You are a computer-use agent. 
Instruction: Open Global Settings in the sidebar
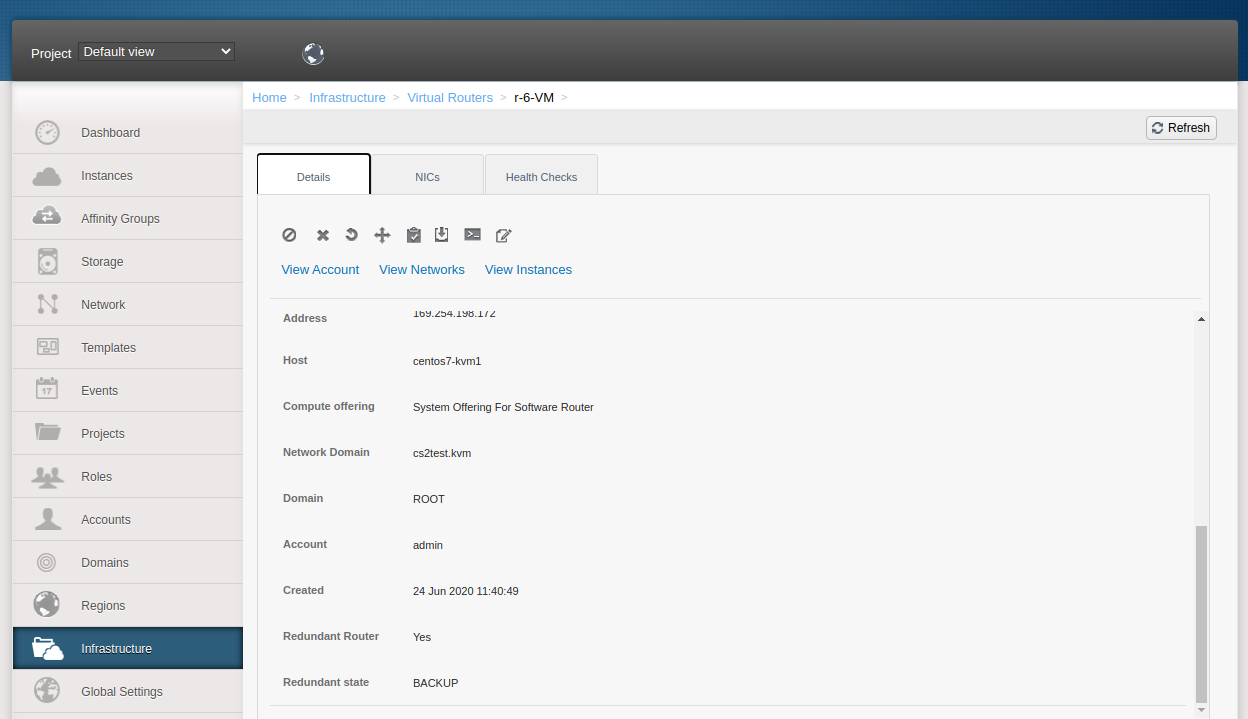pos(127,691)
